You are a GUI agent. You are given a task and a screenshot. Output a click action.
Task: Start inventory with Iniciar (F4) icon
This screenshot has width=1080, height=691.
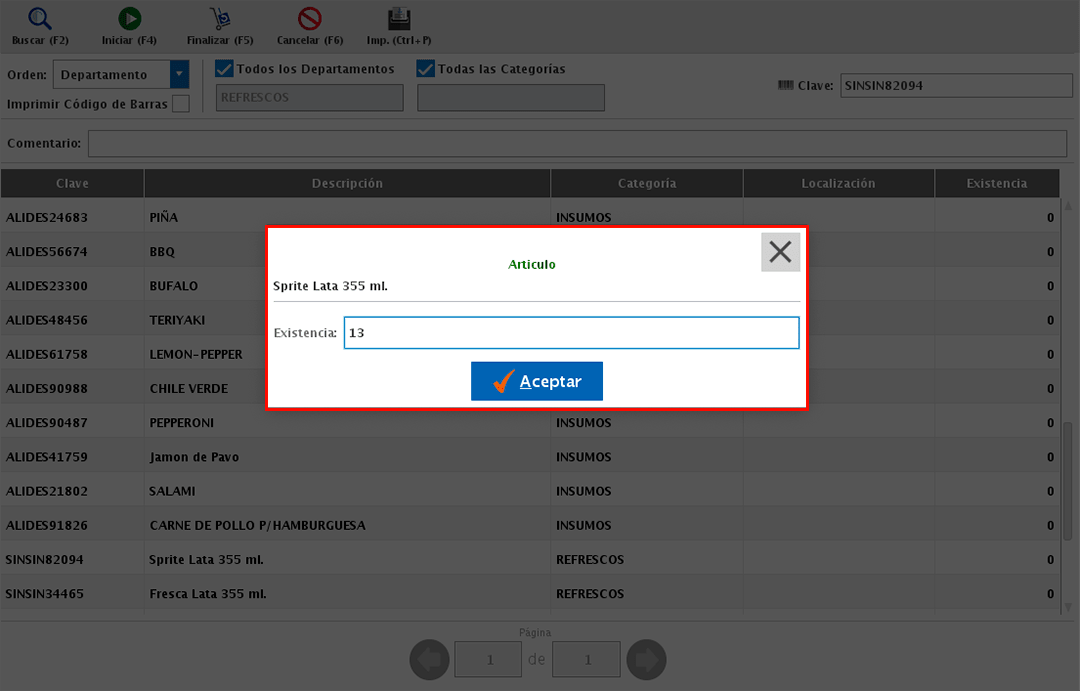point(129,19)
